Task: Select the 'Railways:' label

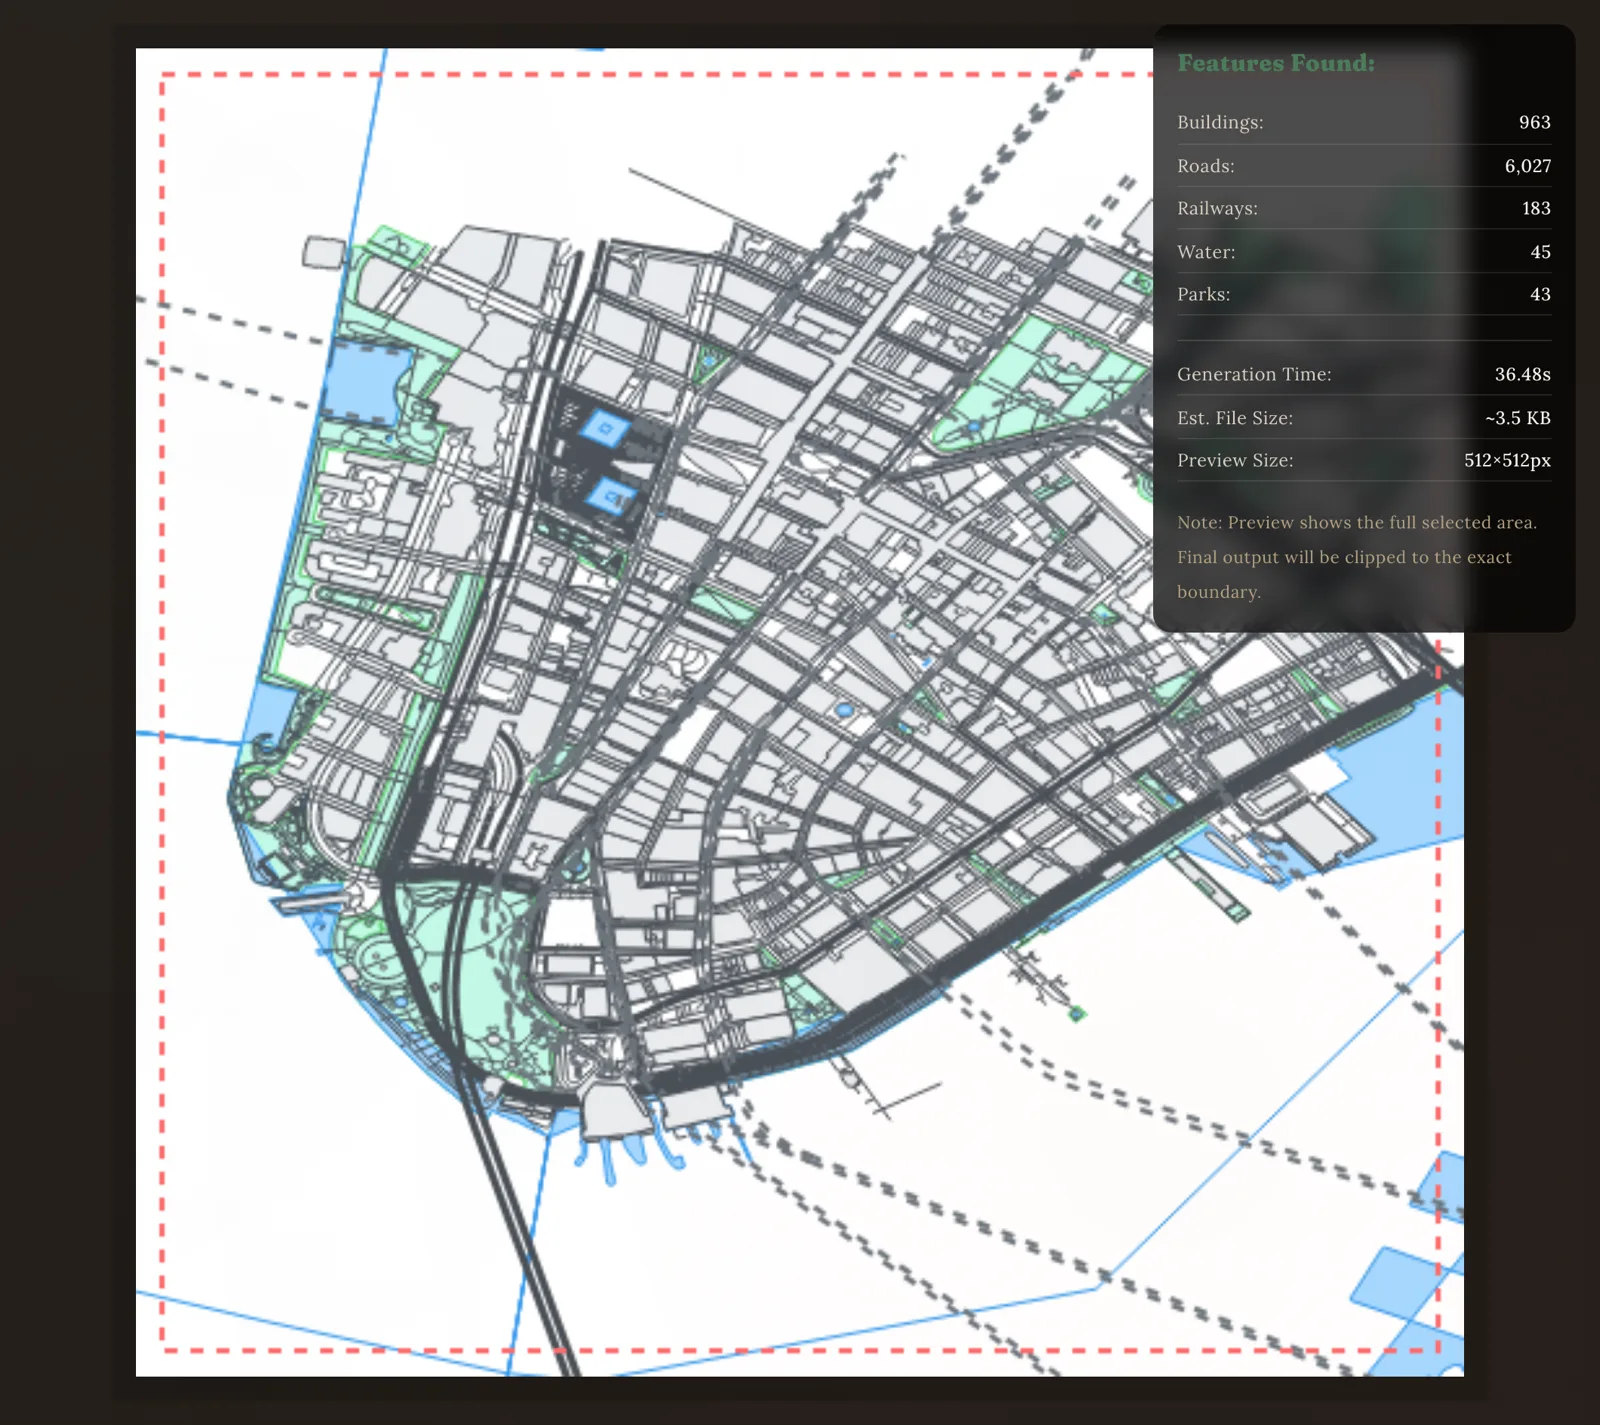Action: click(1217, 208)
